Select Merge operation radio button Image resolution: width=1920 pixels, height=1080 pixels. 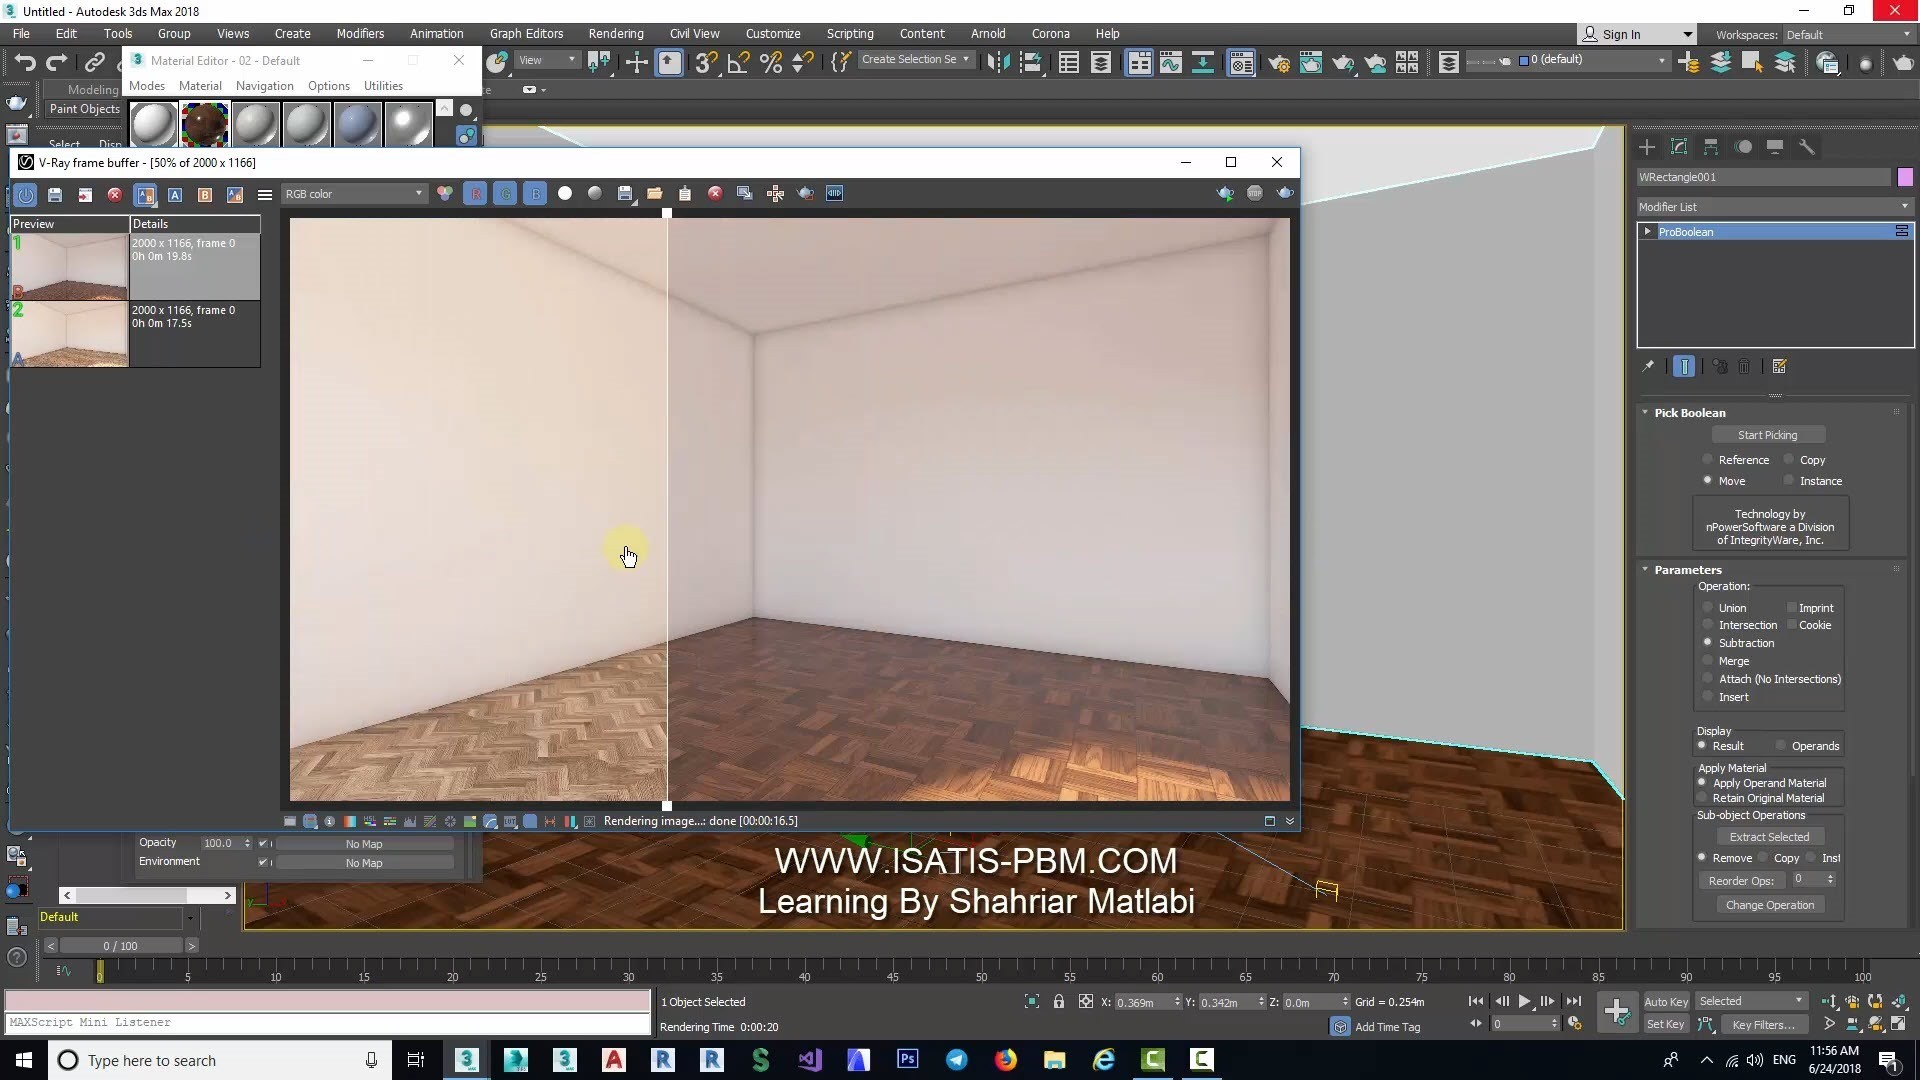point(1708,661)
